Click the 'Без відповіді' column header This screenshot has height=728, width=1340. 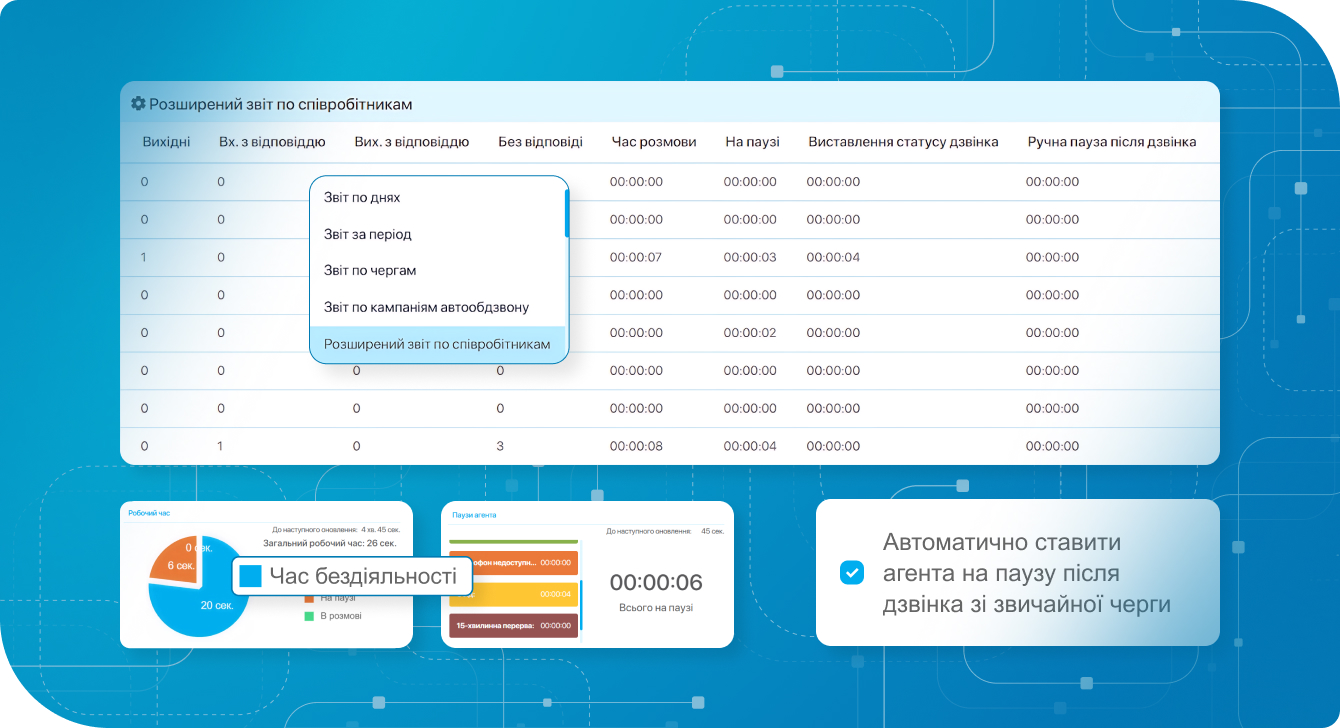coord(540,142)
